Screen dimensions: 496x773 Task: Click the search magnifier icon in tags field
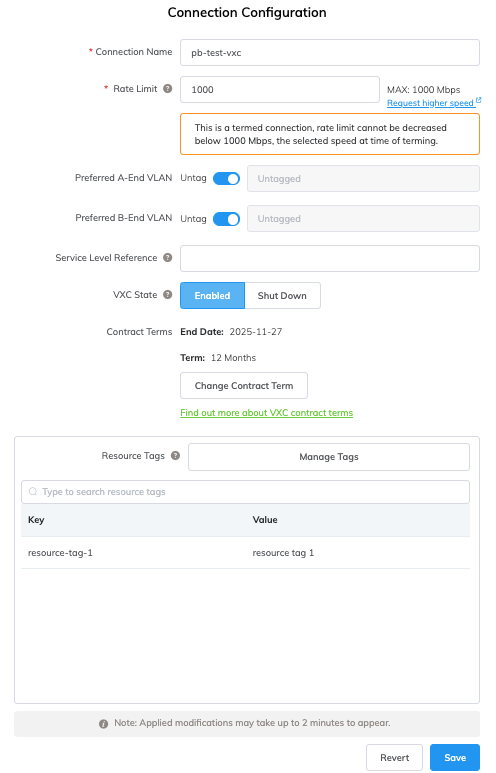[33, 492]
